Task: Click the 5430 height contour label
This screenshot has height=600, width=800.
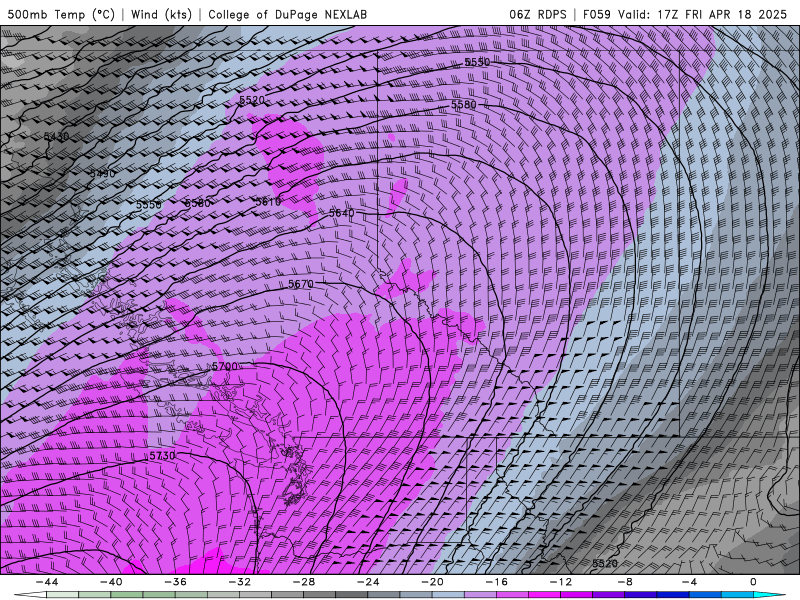Action: tap(56, 136)
